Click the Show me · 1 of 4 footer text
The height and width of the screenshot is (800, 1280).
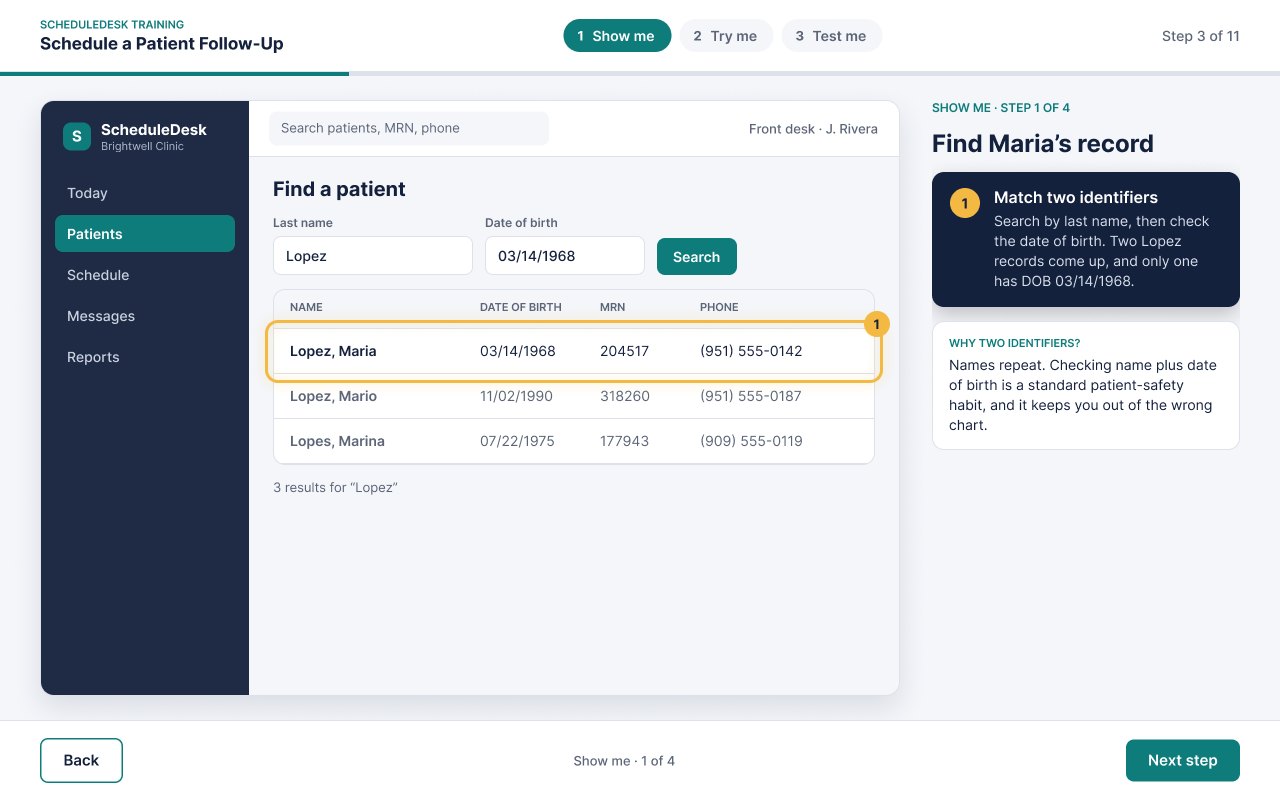624,761
